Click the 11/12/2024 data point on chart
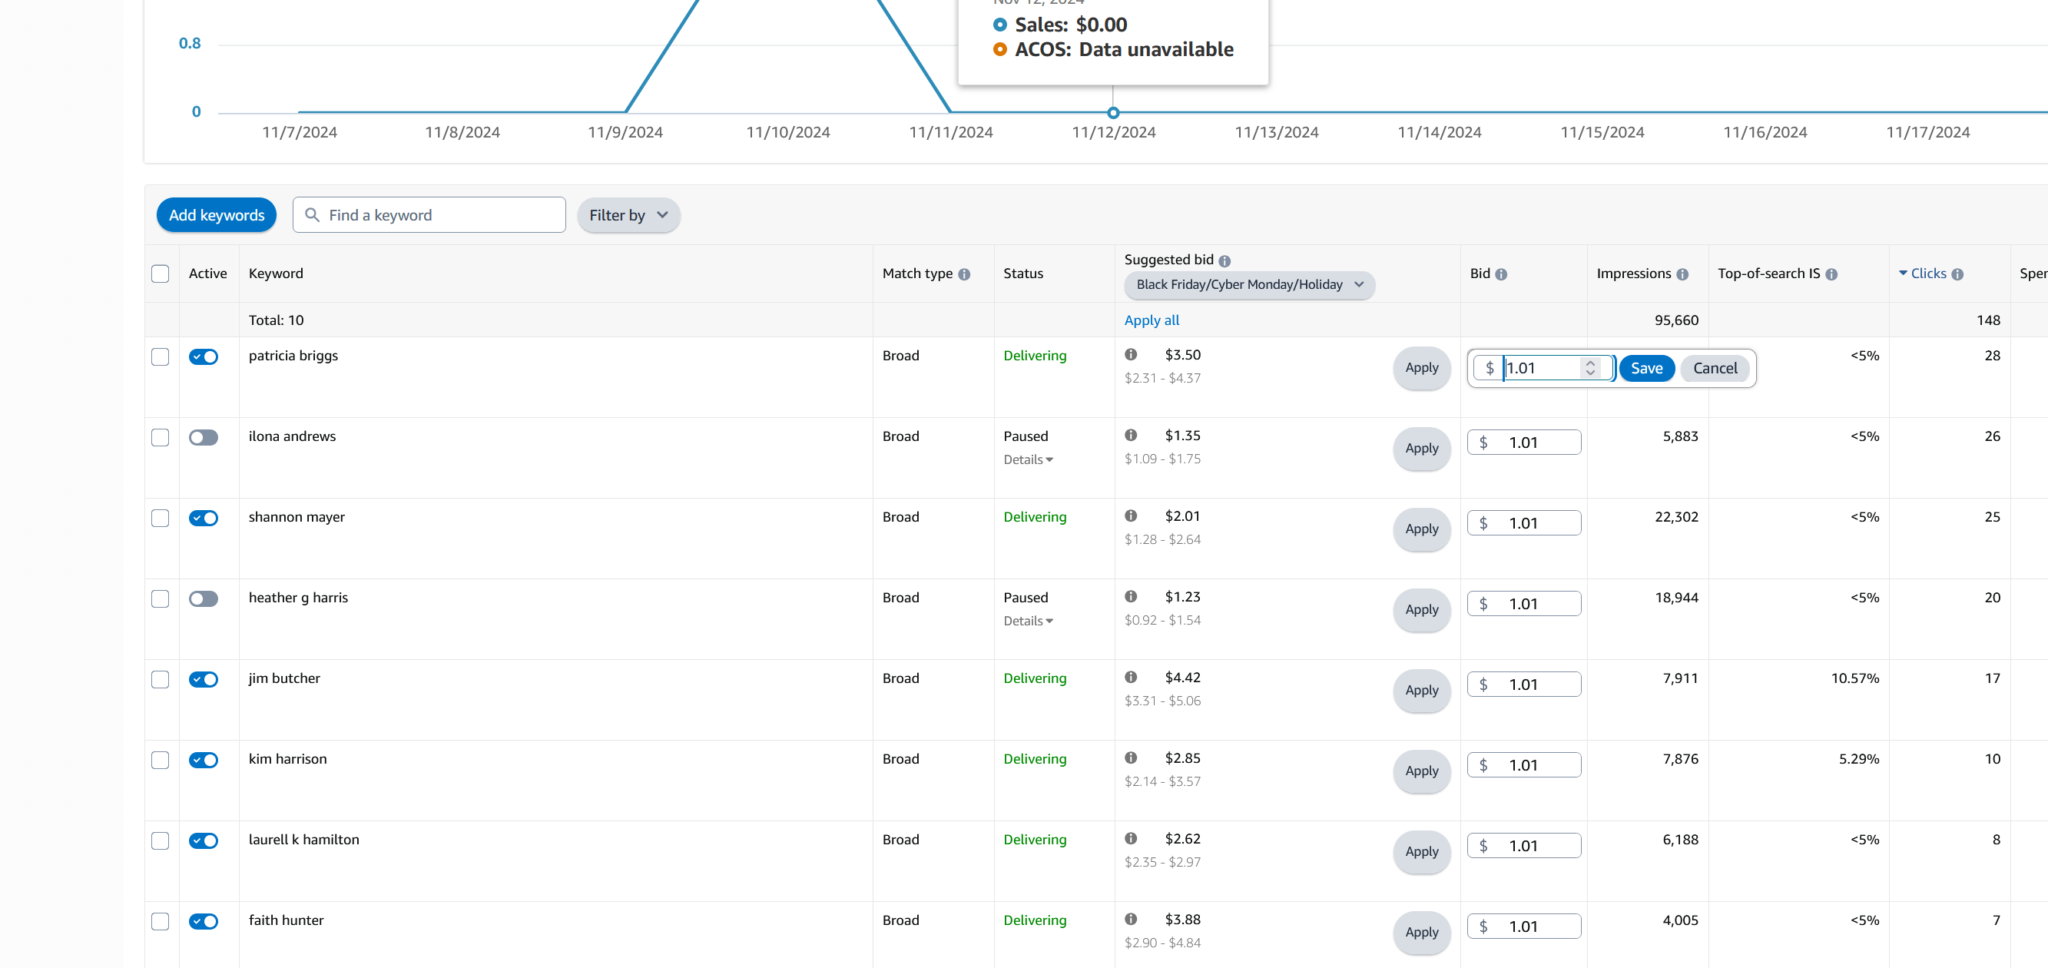The height and width of the screenshot is (968, 2048). [1113, 113]
